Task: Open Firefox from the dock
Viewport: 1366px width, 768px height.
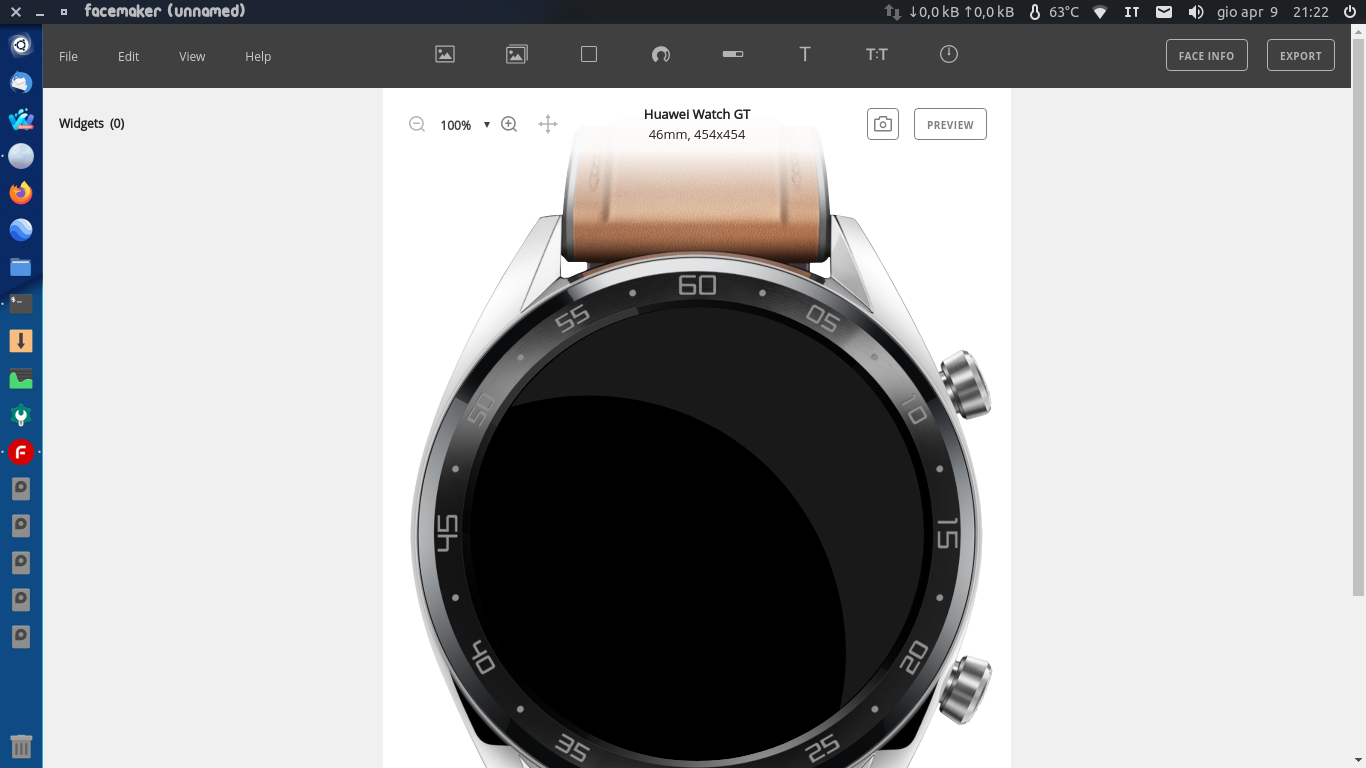Action: click(x=21, y=192)
